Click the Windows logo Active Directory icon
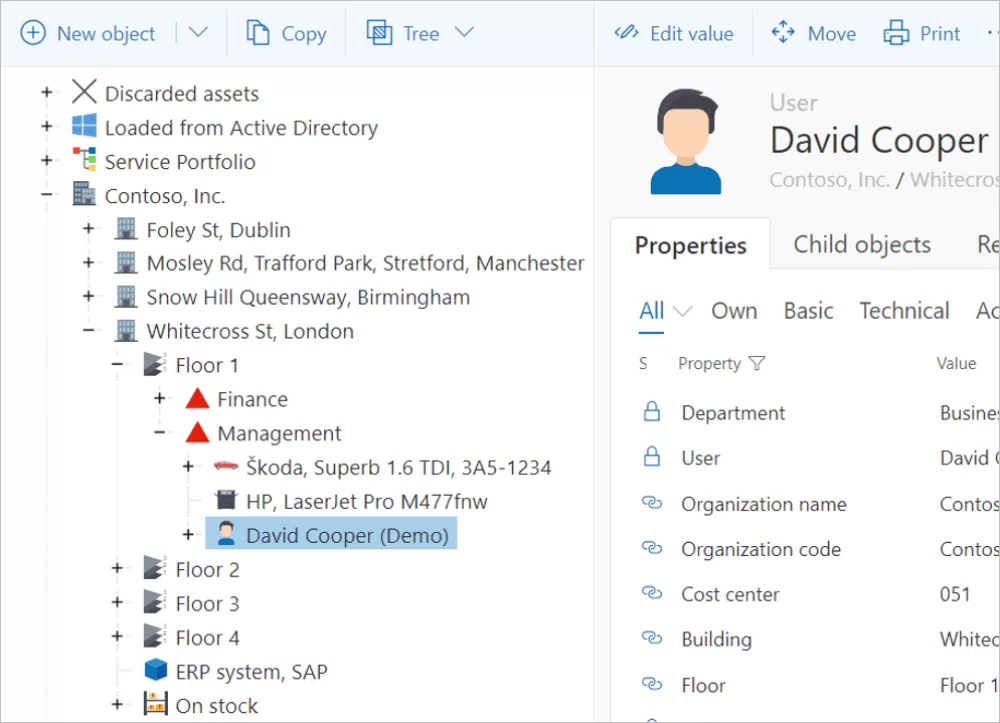Screen dimensions: 1000x723 coord(84,127)
